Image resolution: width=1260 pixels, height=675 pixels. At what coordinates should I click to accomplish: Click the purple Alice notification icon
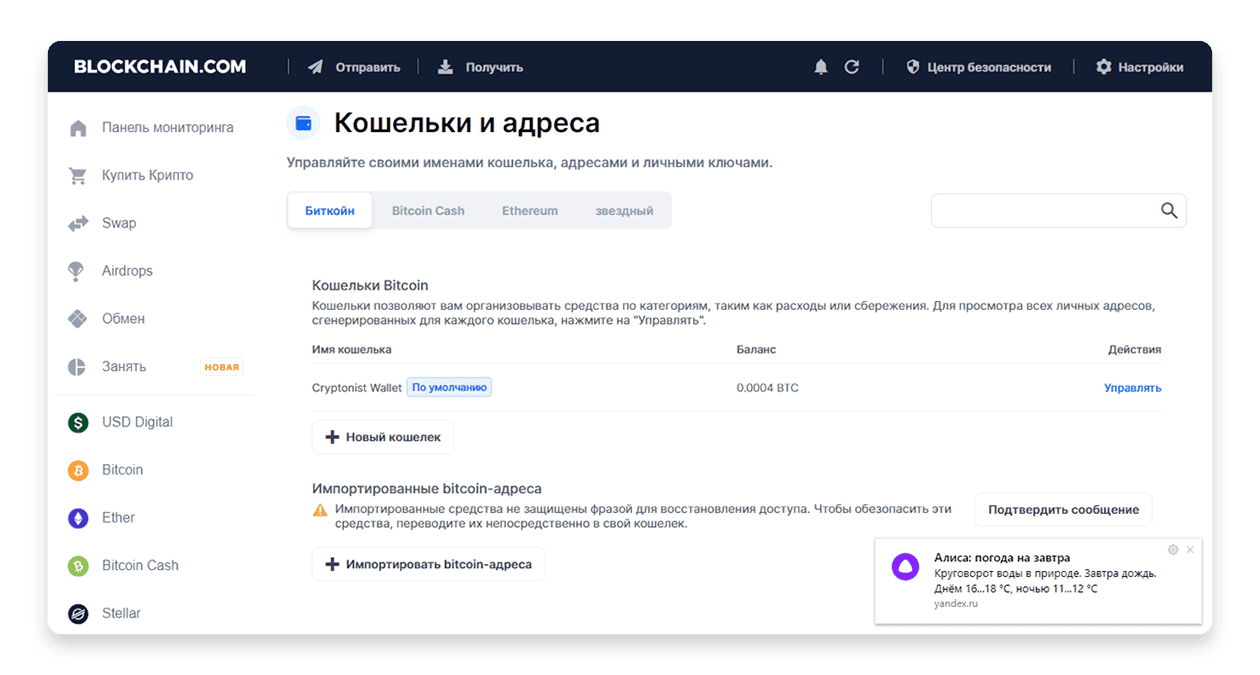905,567
